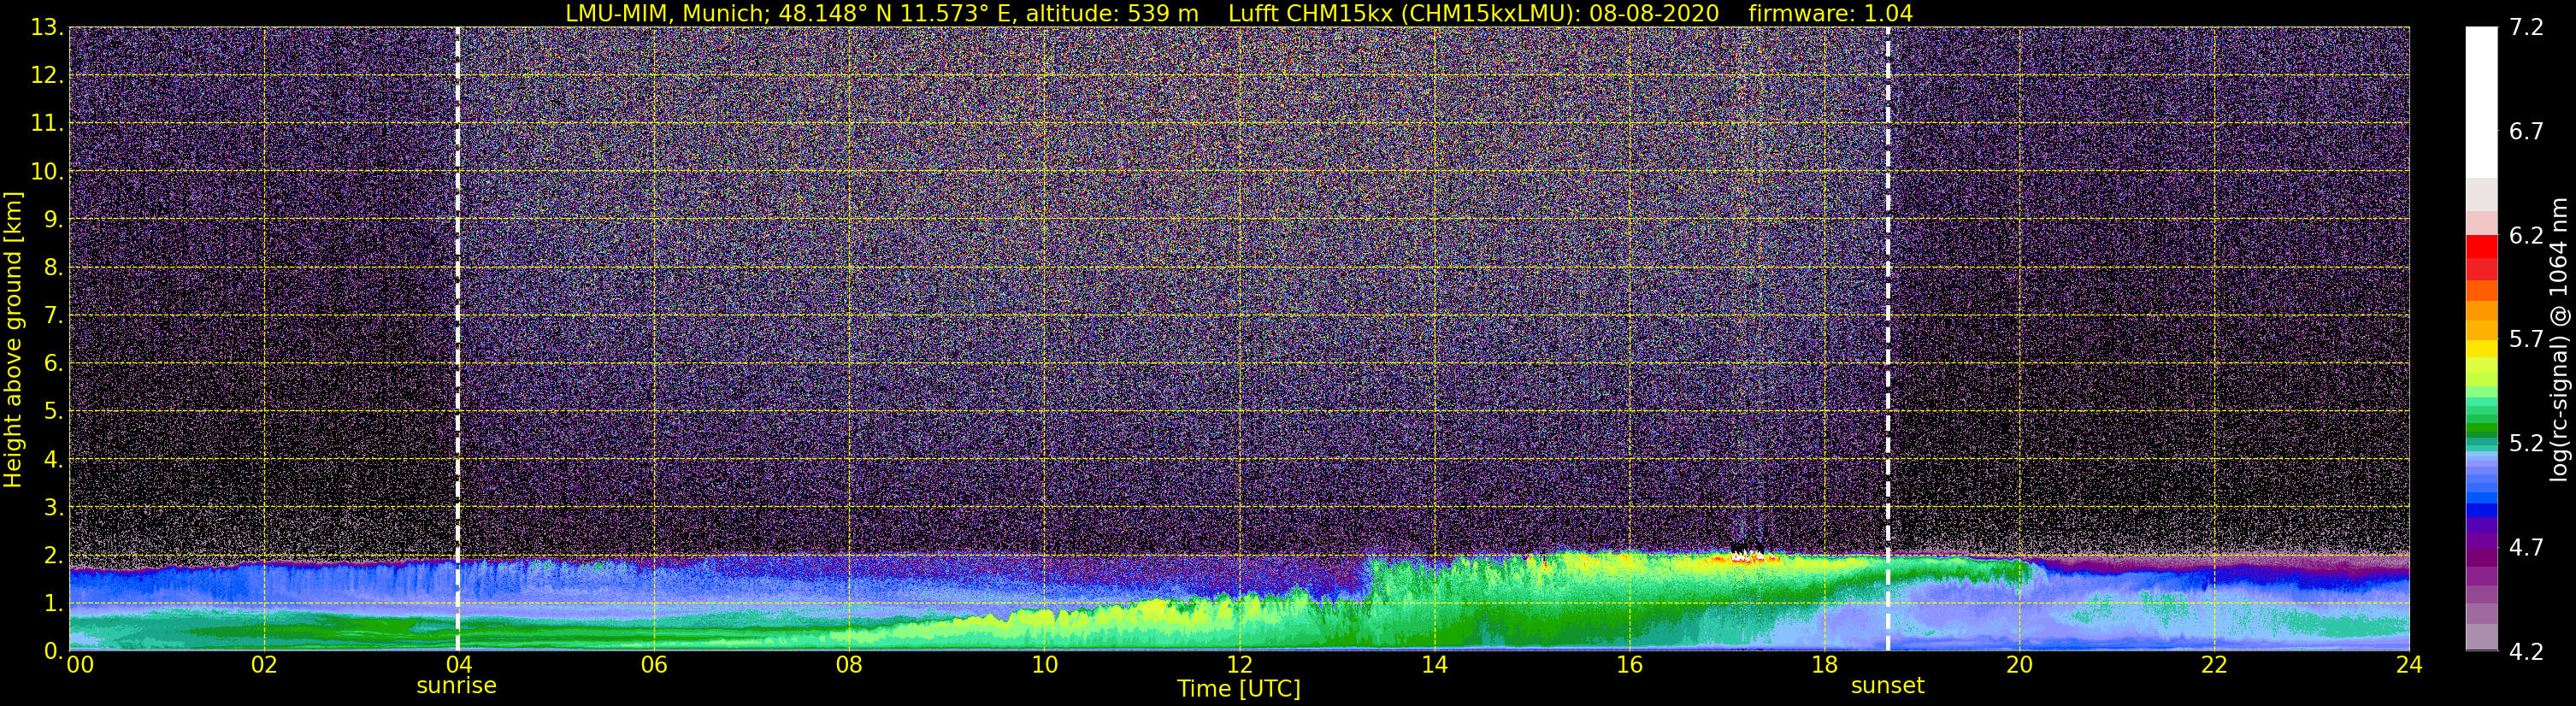2576x706 pixels.
Task: Click the '18' time tick label
Action: coord(1824,665)
